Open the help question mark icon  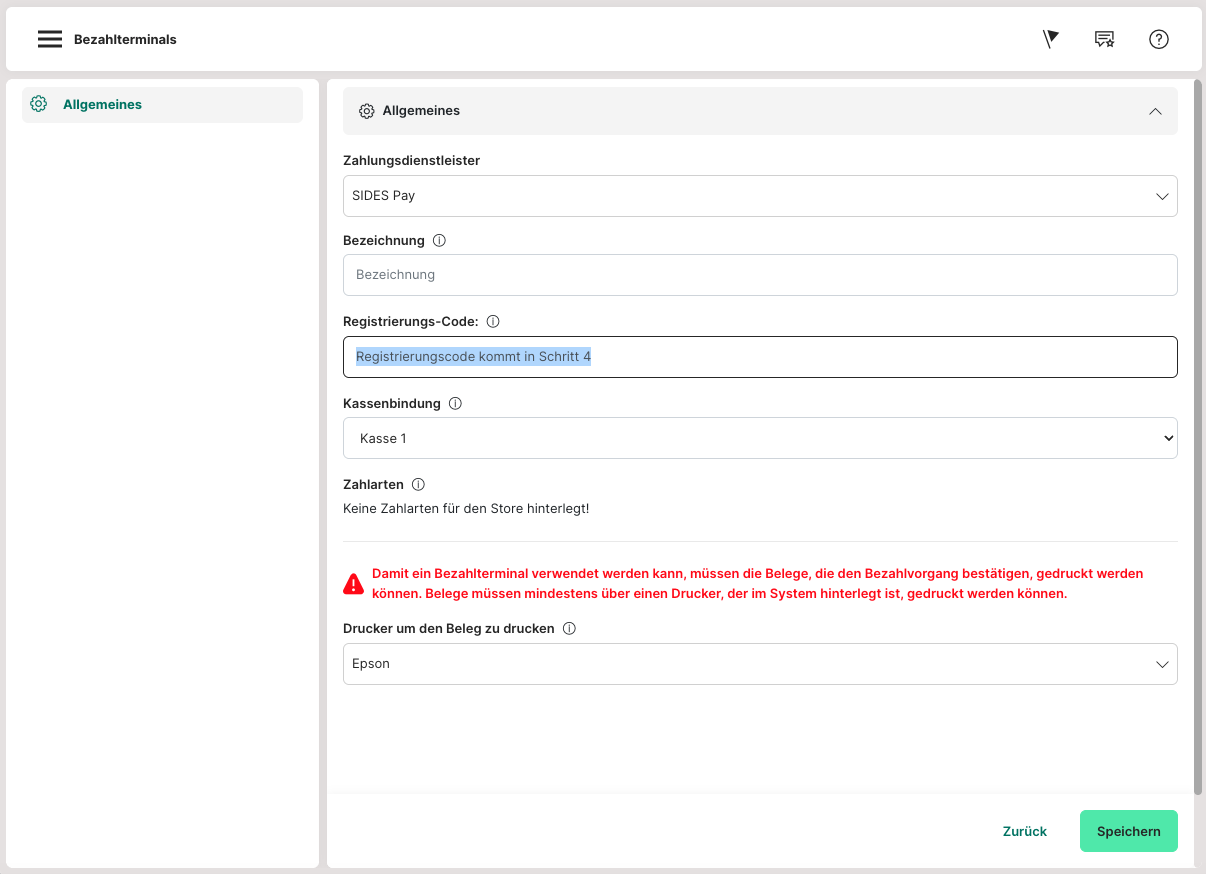point(1158,39)
